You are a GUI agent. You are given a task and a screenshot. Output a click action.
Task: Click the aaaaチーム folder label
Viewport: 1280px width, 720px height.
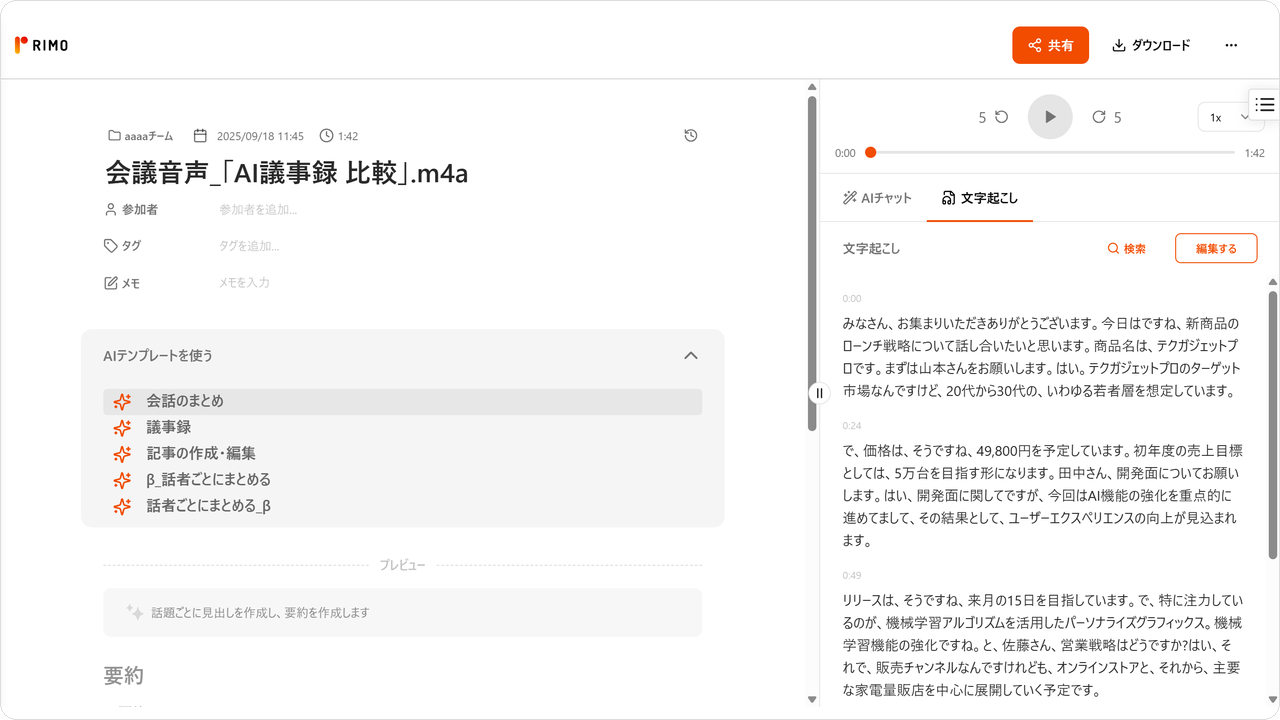140,136
